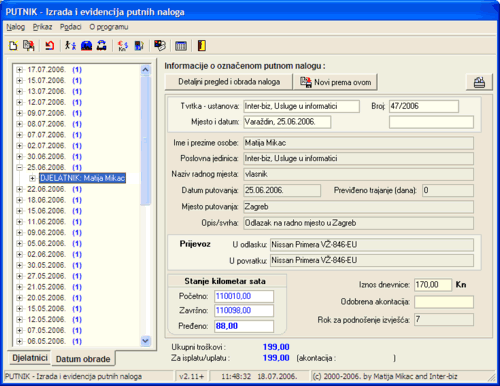Expand the DJELATNIK: Matija Mikac node

pyautogui.click(x=32, y=178)
